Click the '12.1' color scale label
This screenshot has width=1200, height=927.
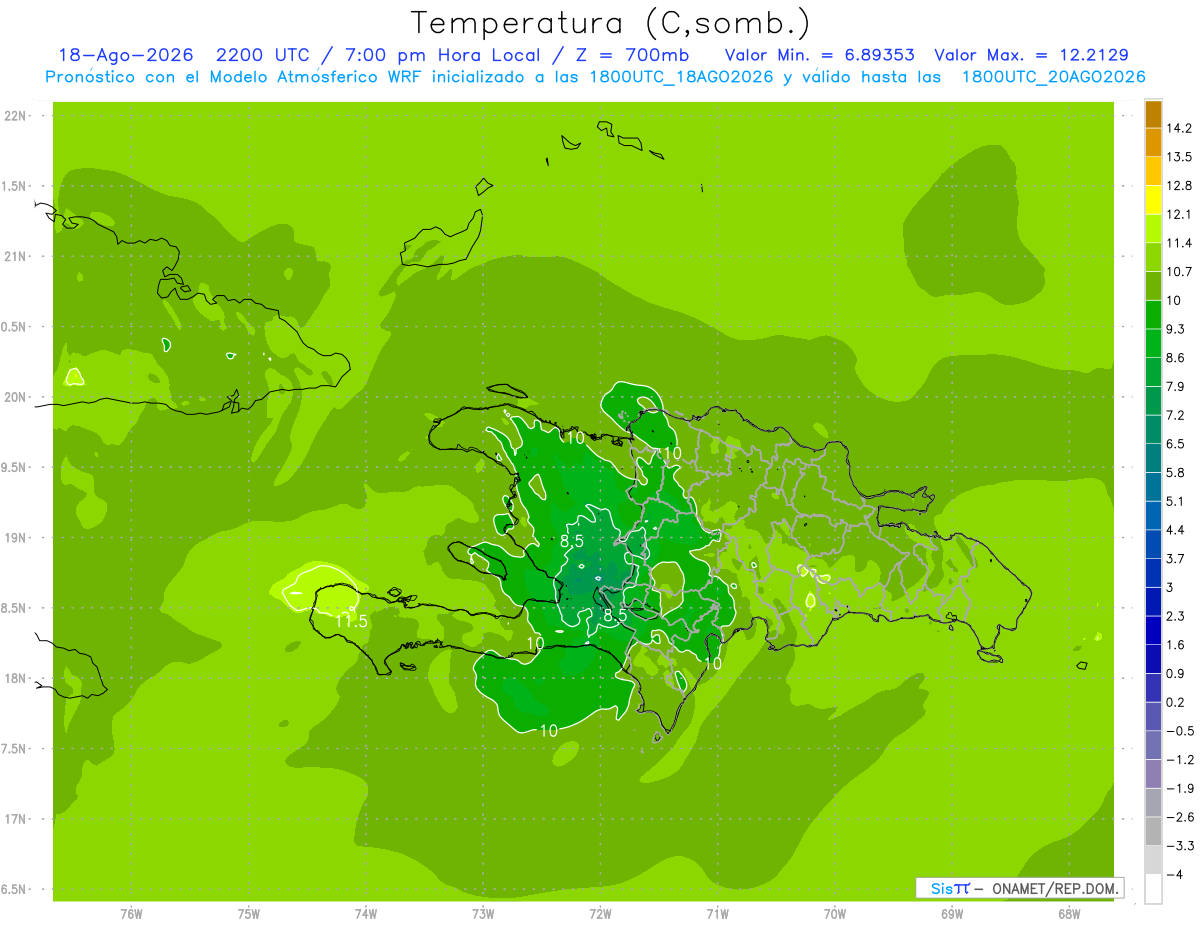[1178, 214]
